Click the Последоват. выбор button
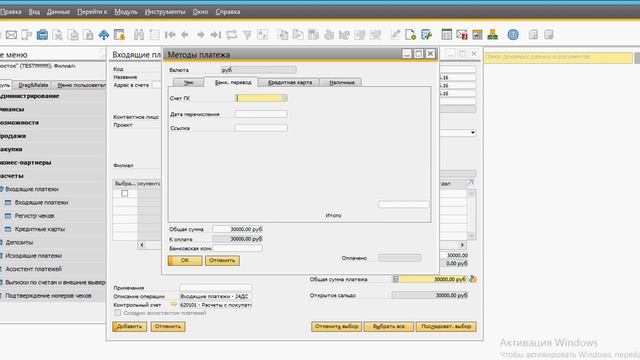This screenshot has height=360, width=640. coord(446,326)
